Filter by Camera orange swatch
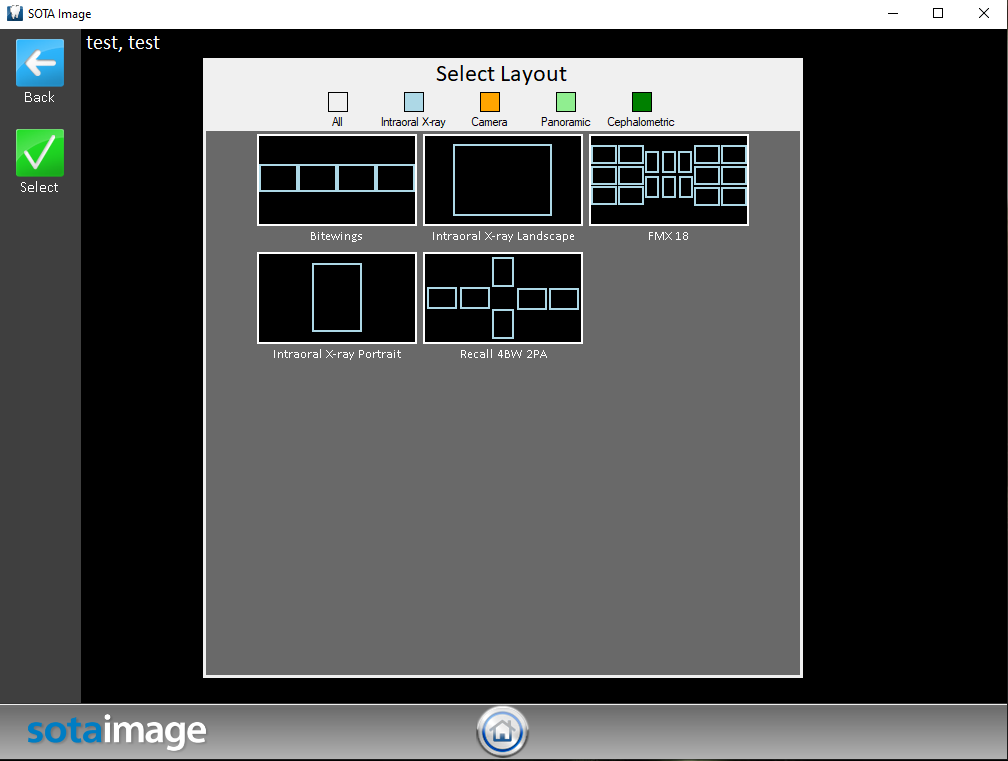The image size is (1008, 761). point(489,102)
